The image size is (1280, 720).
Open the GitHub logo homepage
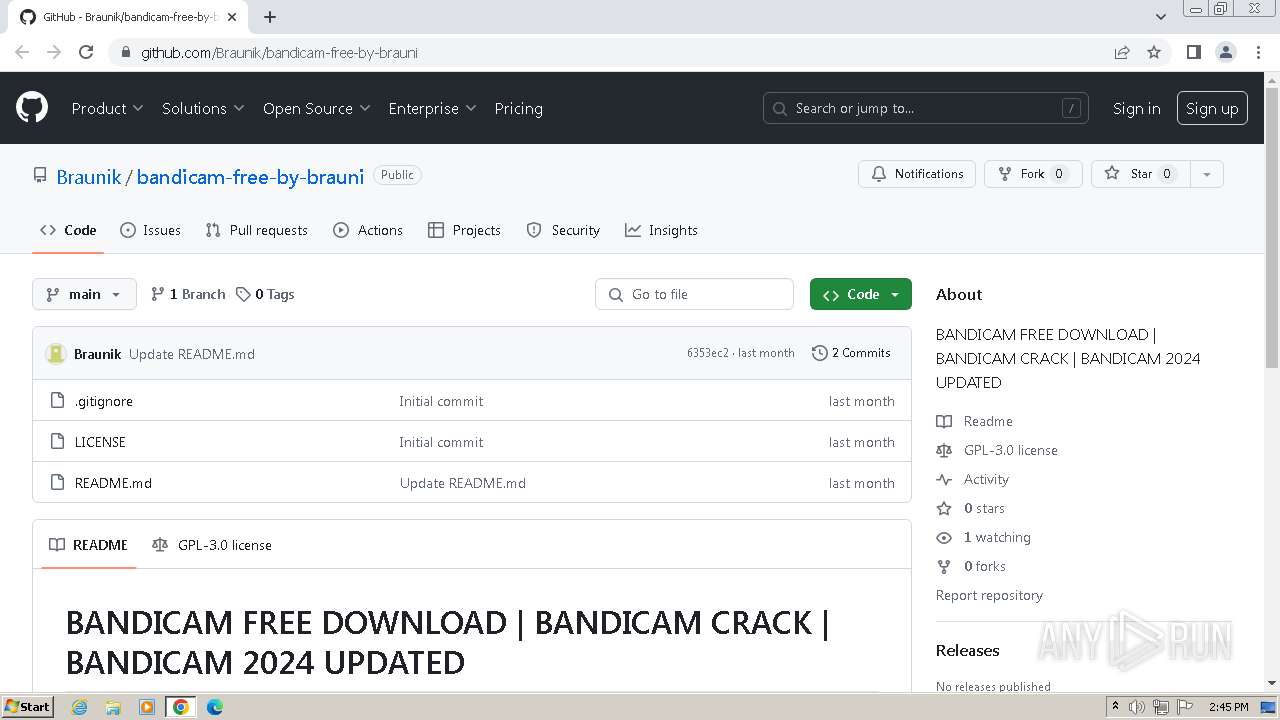(x=32, y=108)
